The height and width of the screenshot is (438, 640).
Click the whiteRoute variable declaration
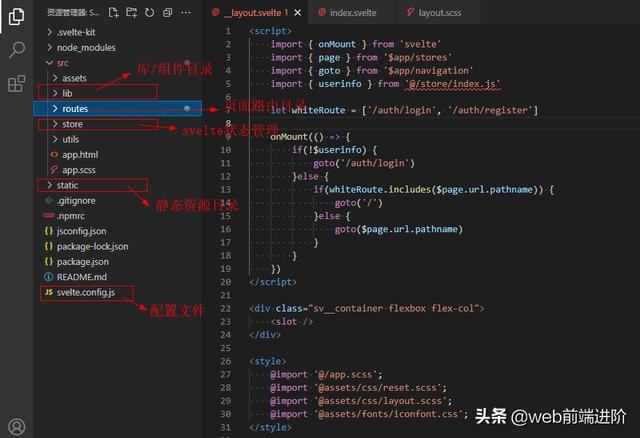(318, 110)
